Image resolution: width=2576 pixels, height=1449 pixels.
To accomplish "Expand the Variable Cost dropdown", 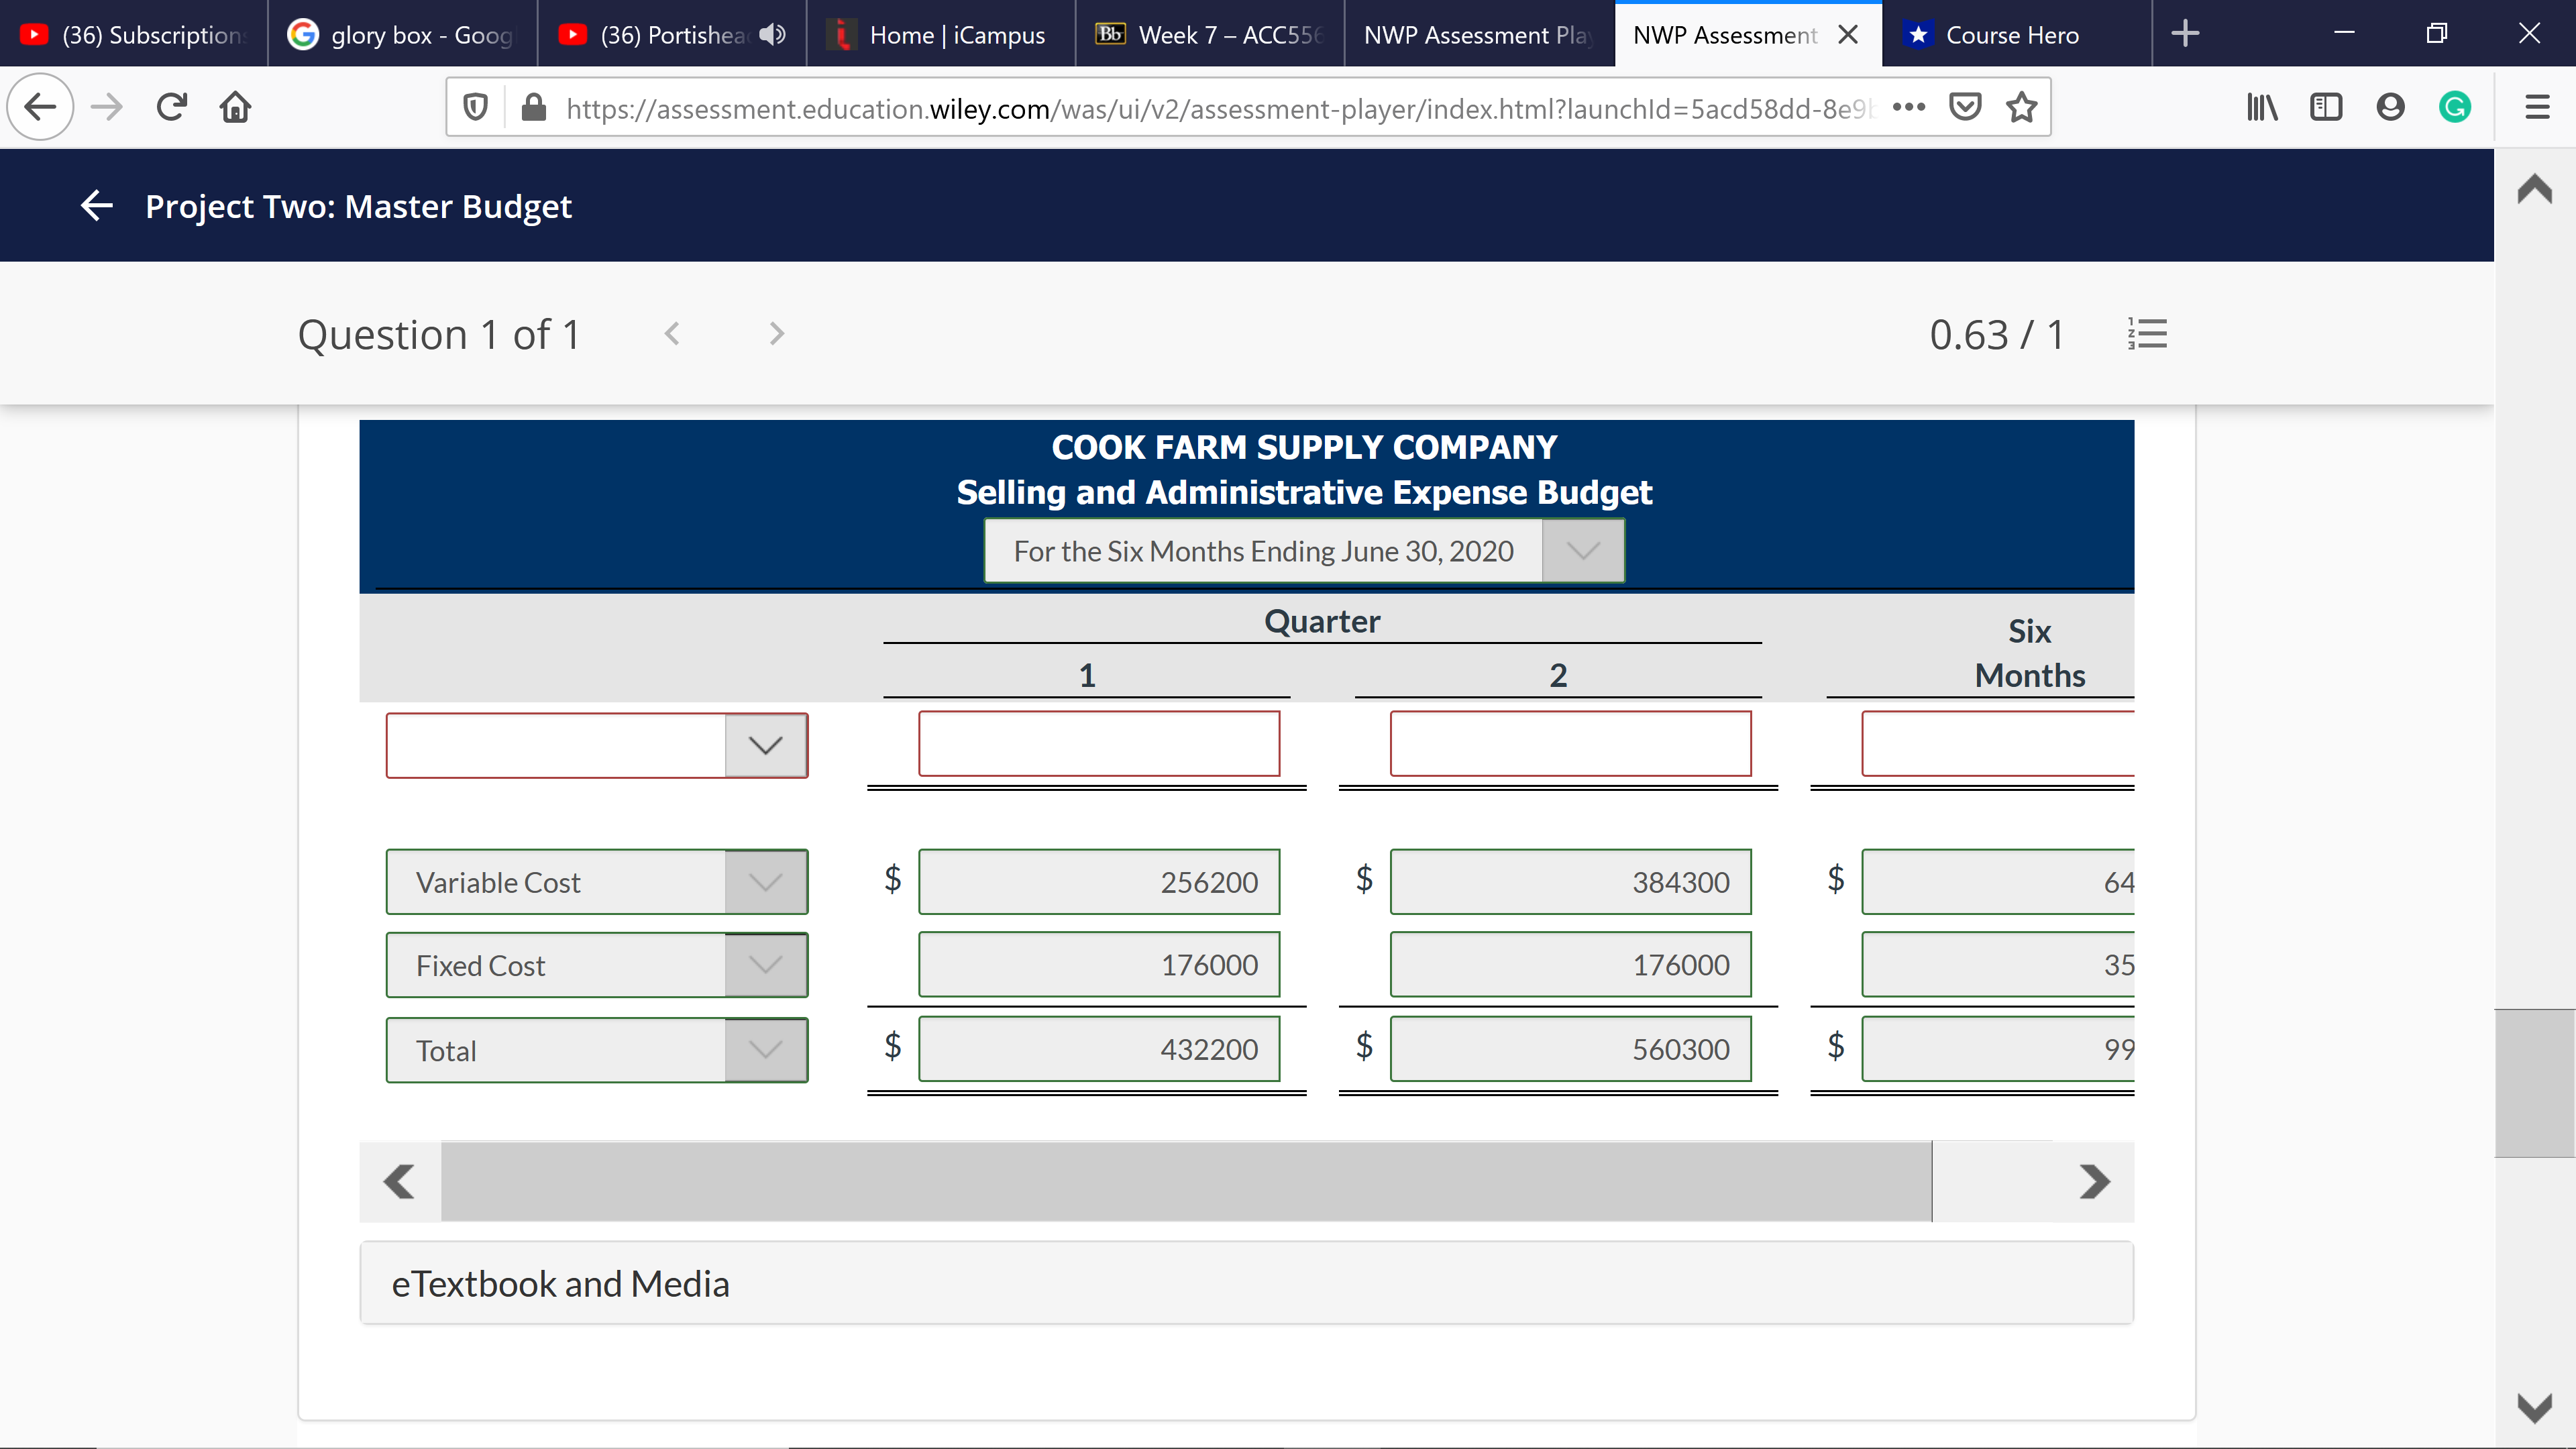I will (765, 882).
